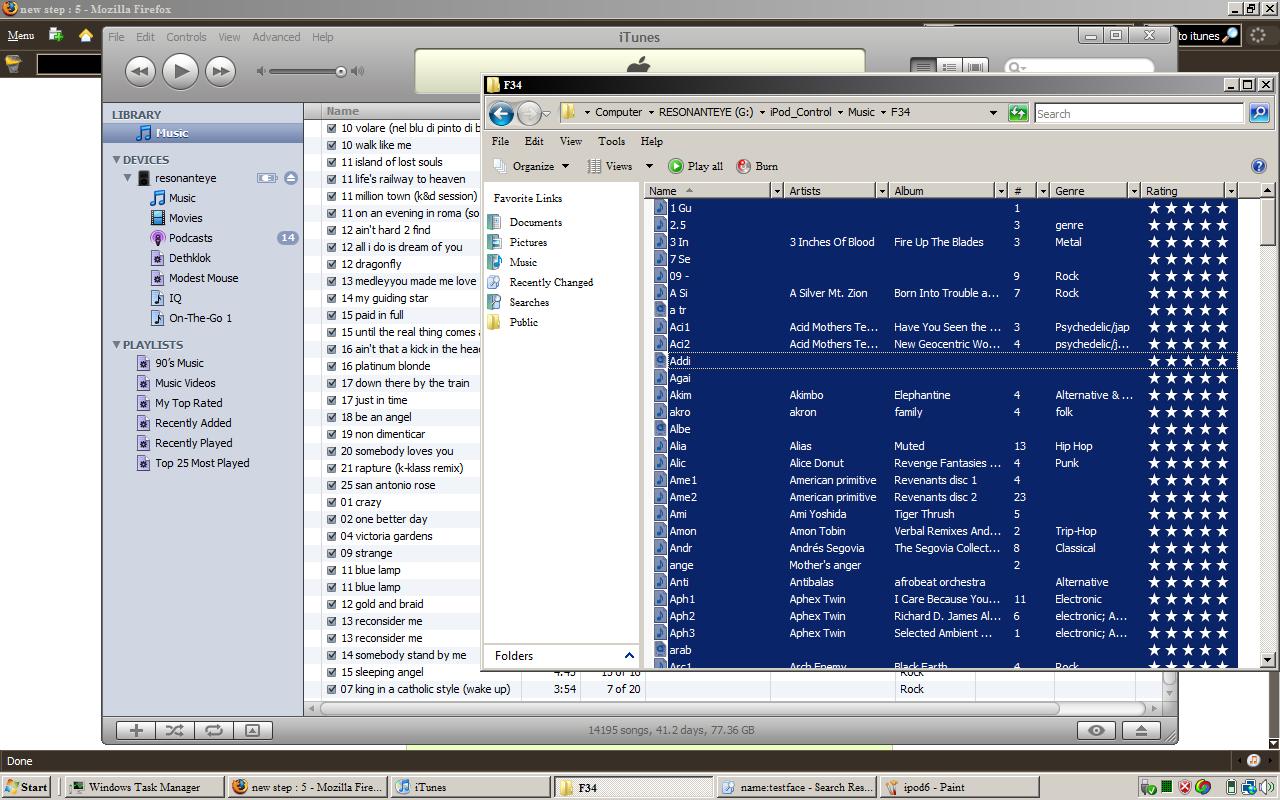
Task: Play the current track in iTunes
Action: tap(180, 71)
